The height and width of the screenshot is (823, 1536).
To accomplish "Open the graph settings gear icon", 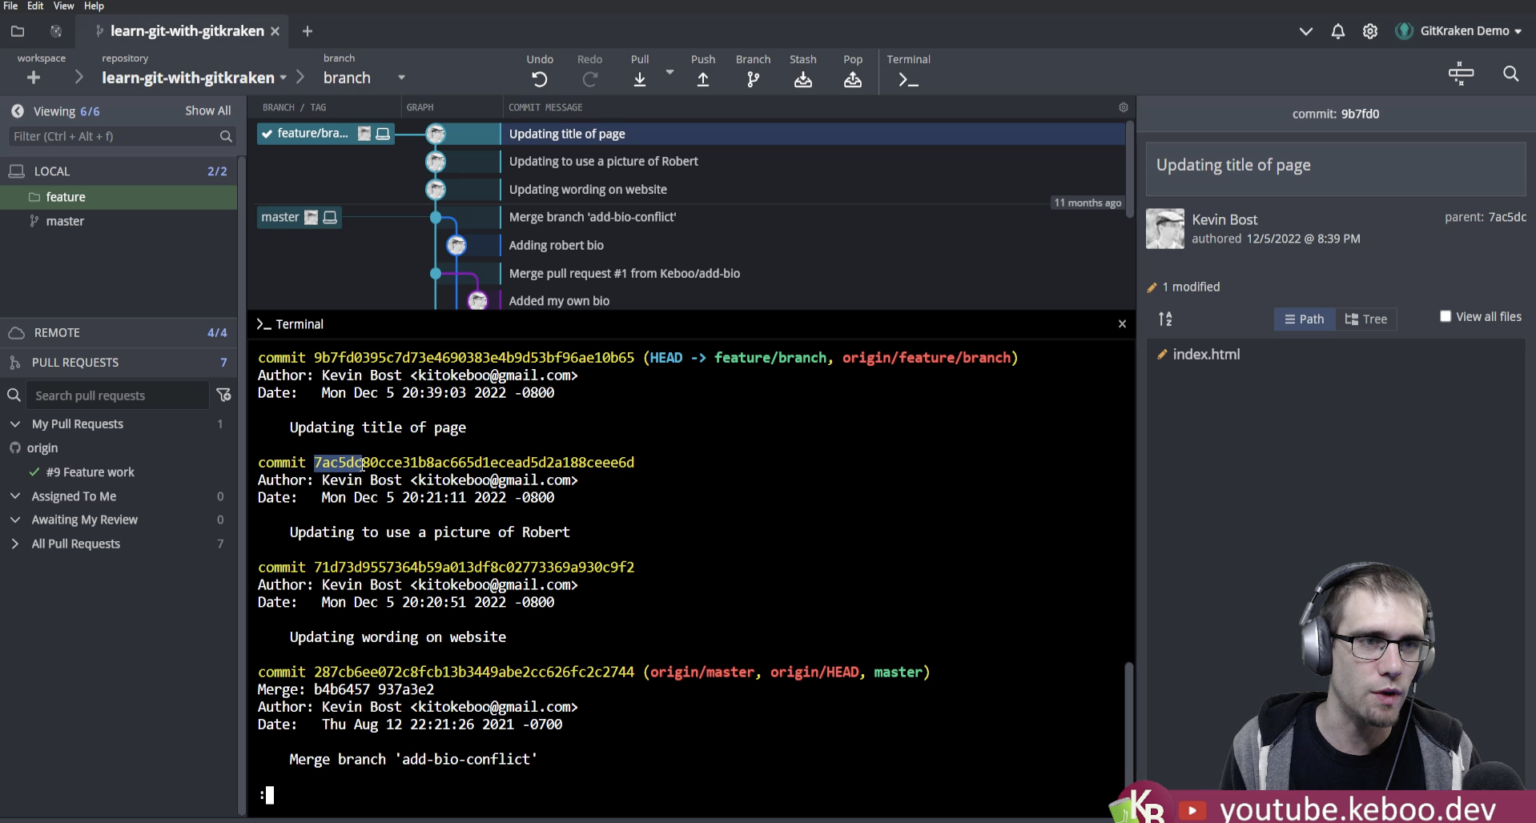I will click(1122, 107).
